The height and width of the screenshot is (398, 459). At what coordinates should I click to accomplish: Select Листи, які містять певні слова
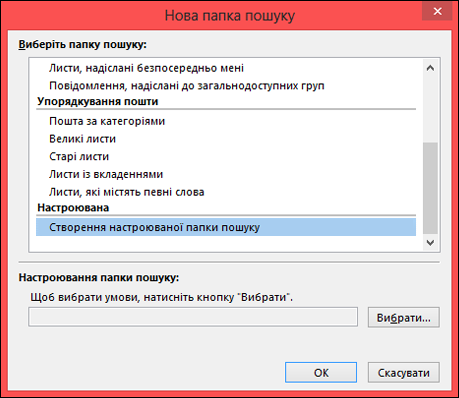tap(226, 192)
